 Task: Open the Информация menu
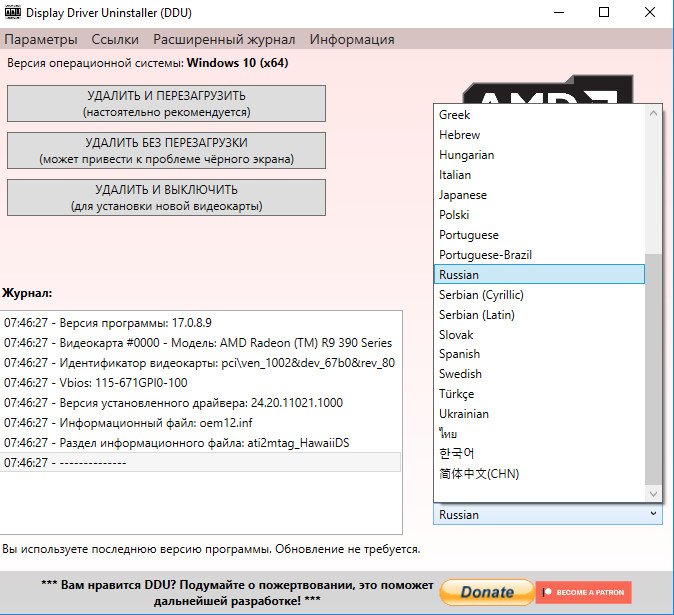click(x=352, y=39)
